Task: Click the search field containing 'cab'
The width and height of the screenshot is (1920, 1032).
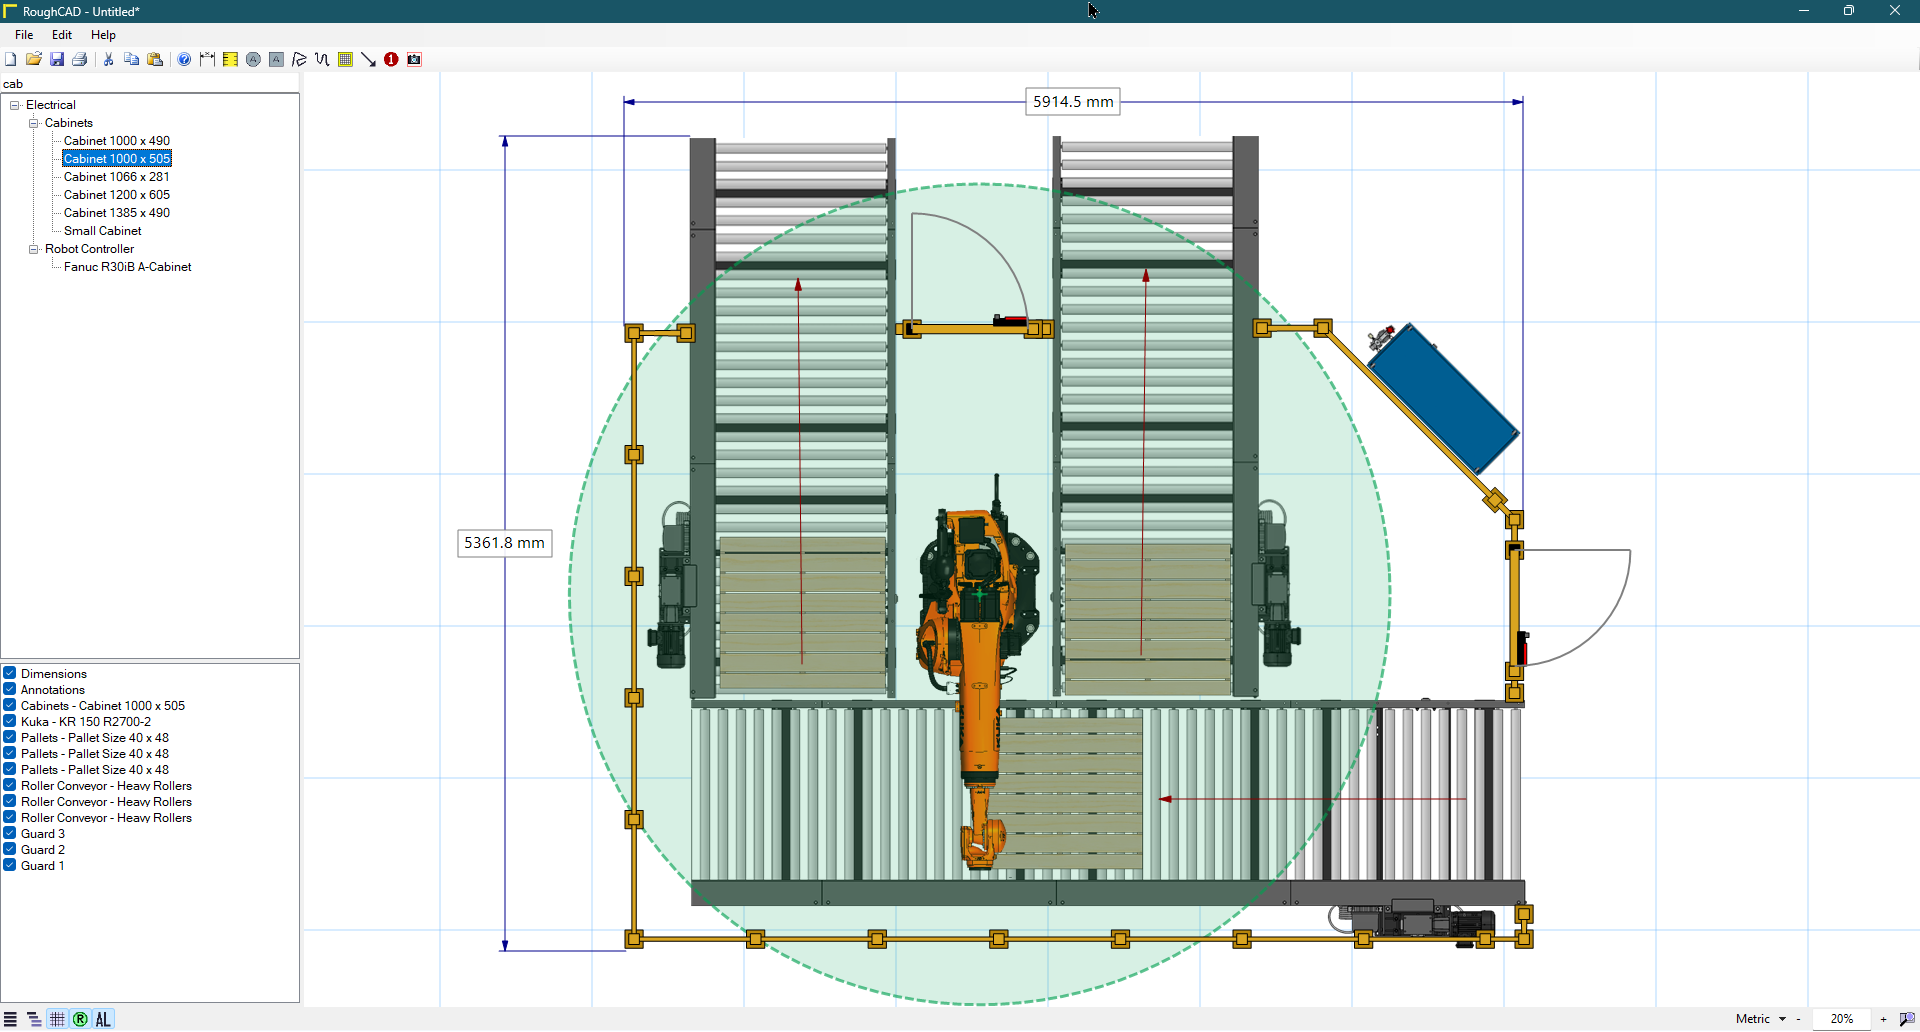Action: (150, 84)
